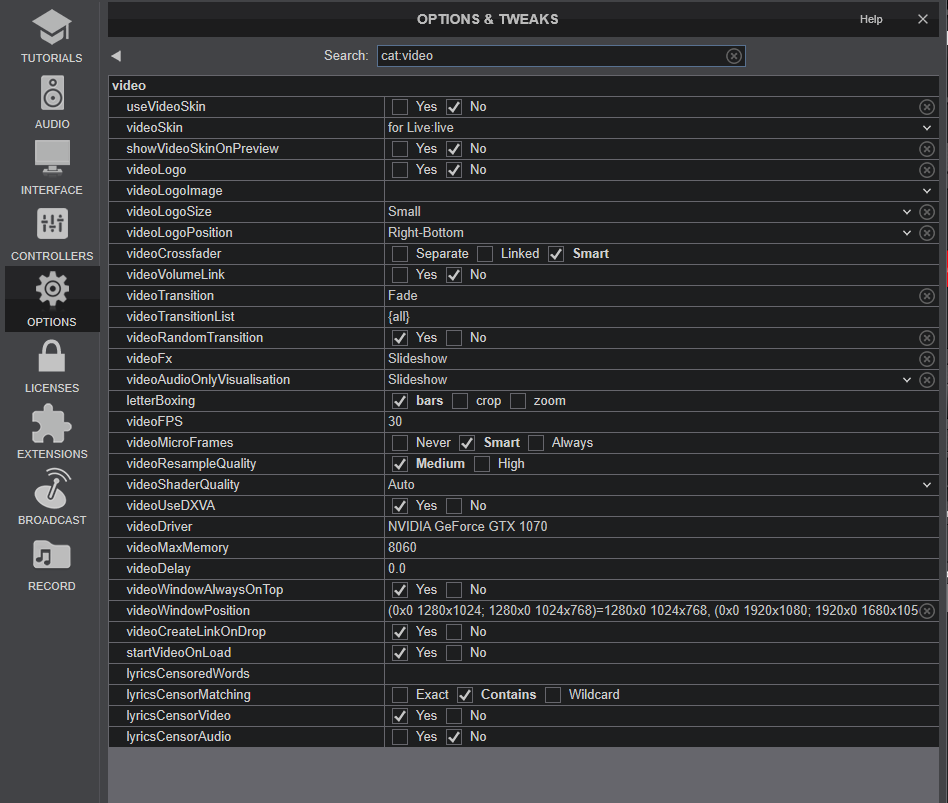Image resolution: width=948 pixels, height=803 pixels.
Task: Enable useVideoSkin Yes checkbox
Action: [400, 107]
